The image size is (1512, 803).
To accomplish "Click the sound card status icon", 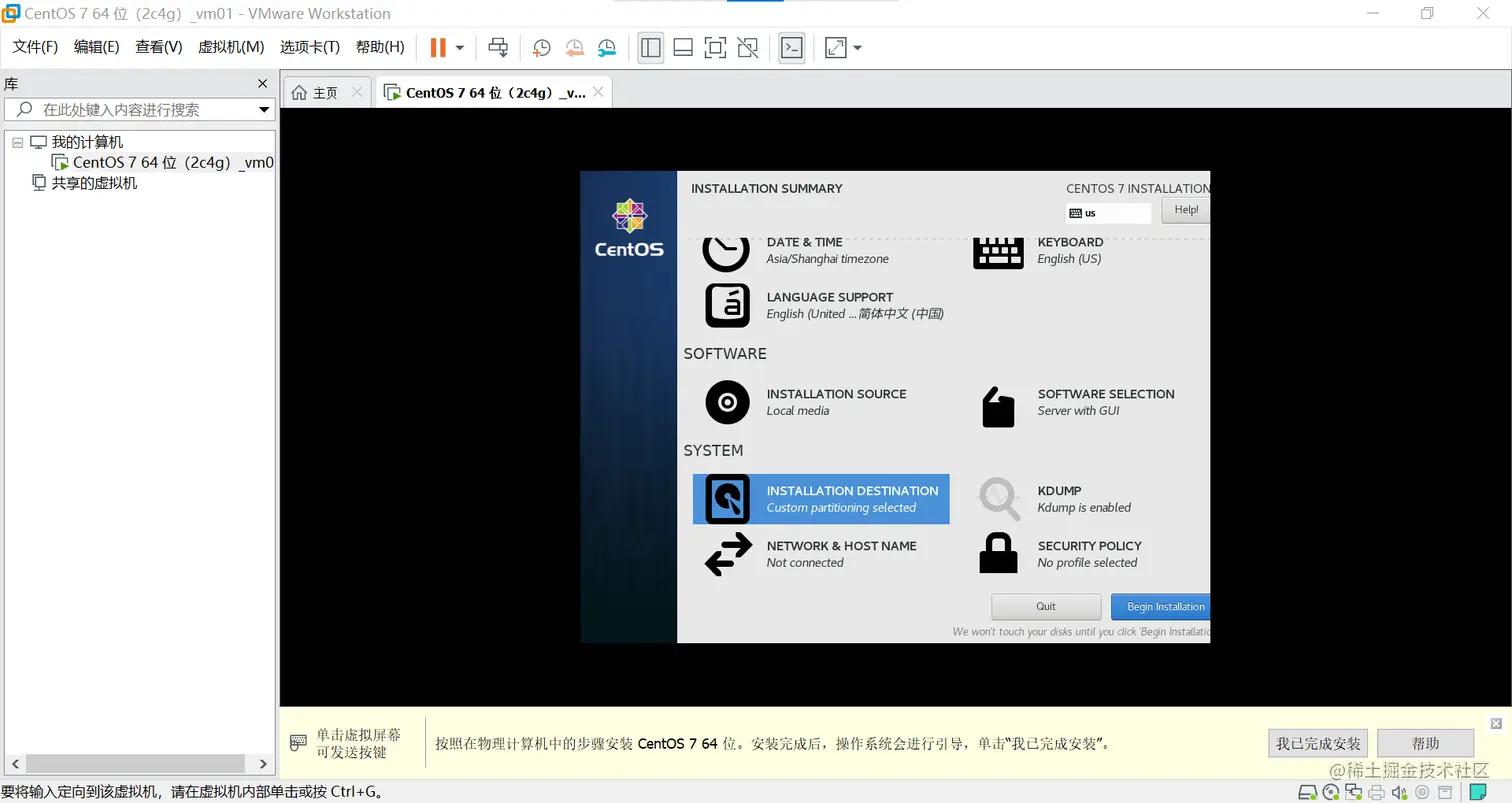I will coord(1400,792).
